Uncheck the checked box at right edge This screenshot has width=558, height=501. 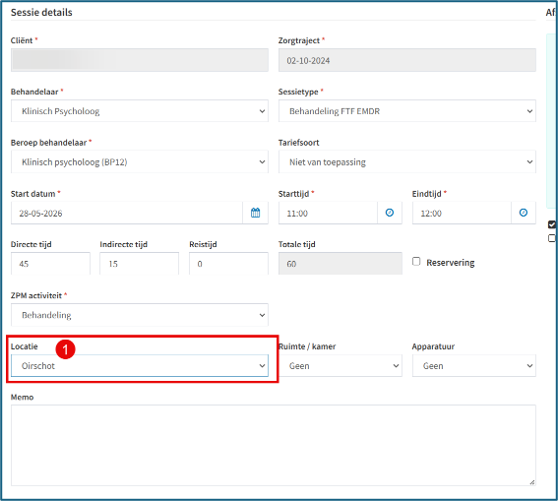click(552, 224)
